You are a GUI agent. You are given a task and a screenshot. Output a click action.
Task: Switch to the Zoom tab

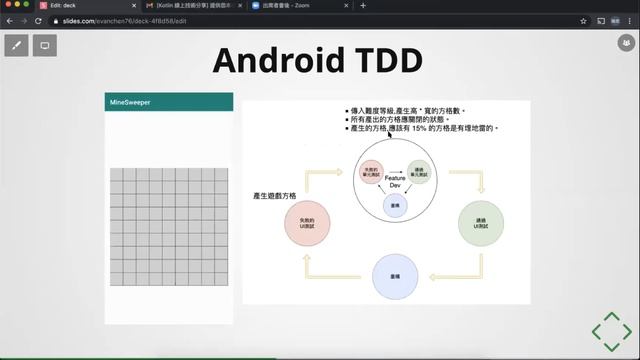pos(300,6)
